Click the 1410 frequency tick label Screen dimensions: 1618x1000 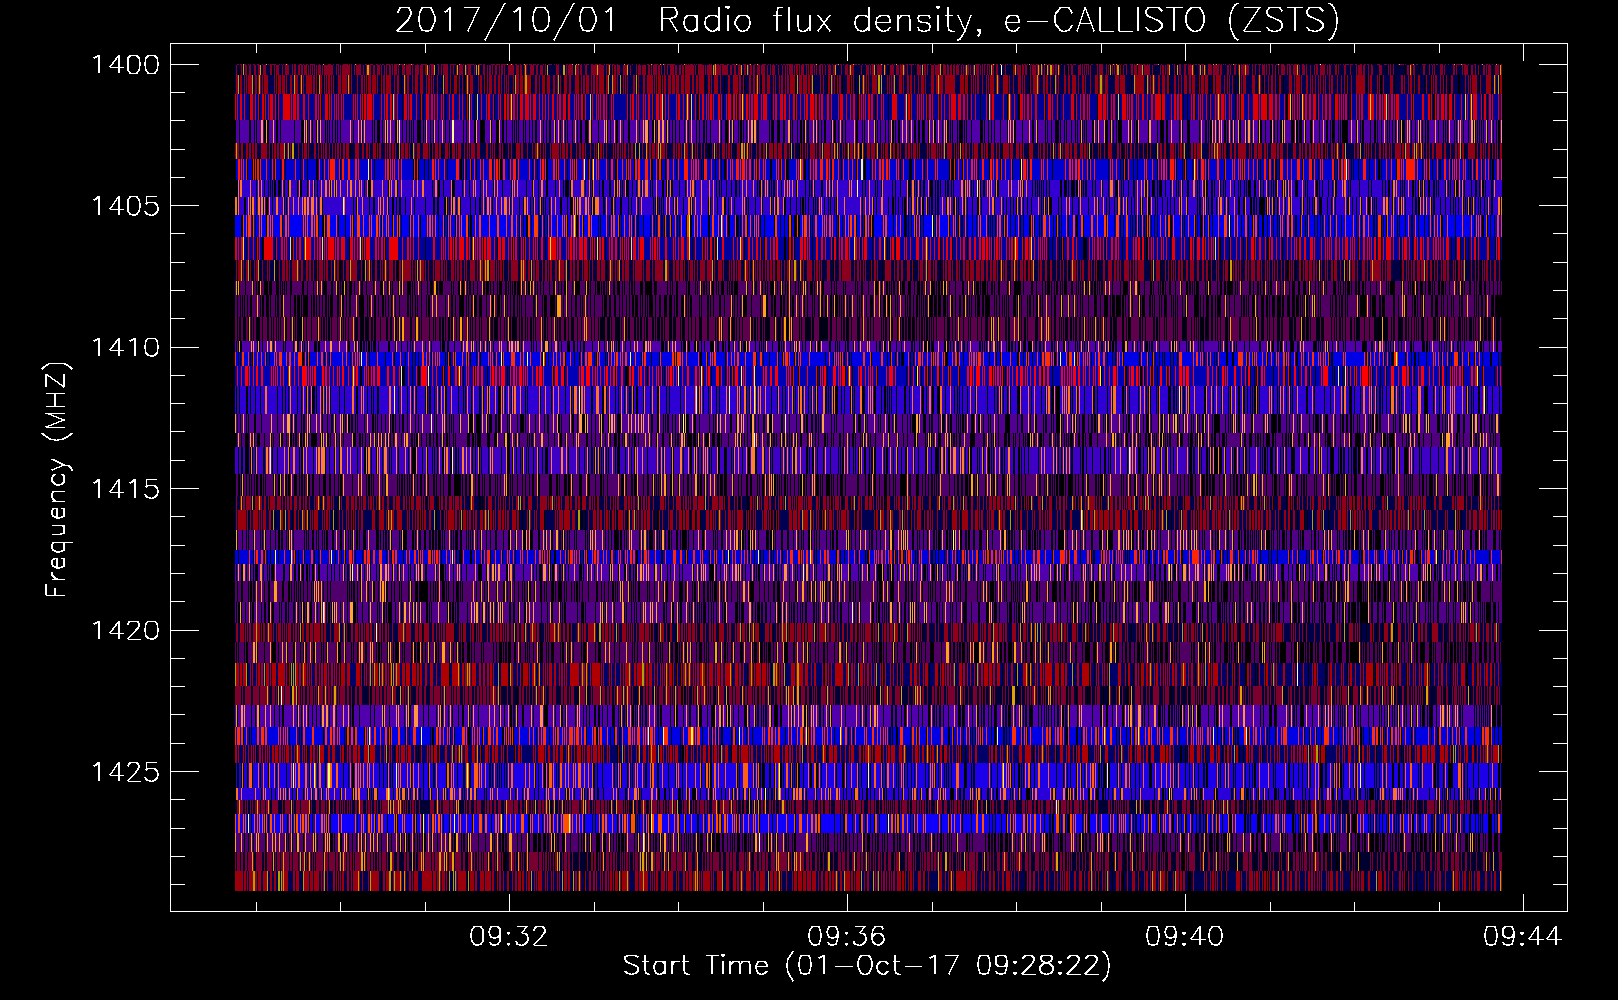point(125,348)
